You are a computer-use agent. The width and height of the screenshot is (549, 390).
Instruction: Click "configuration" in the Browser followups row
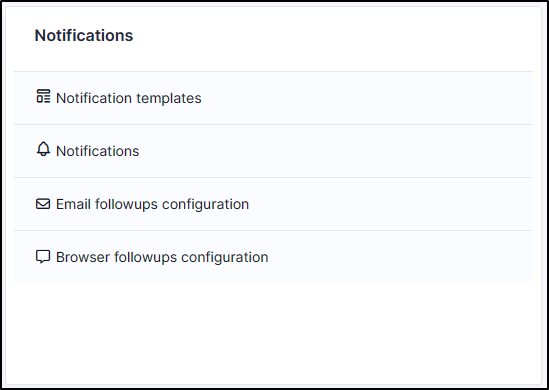pos(225,258)
